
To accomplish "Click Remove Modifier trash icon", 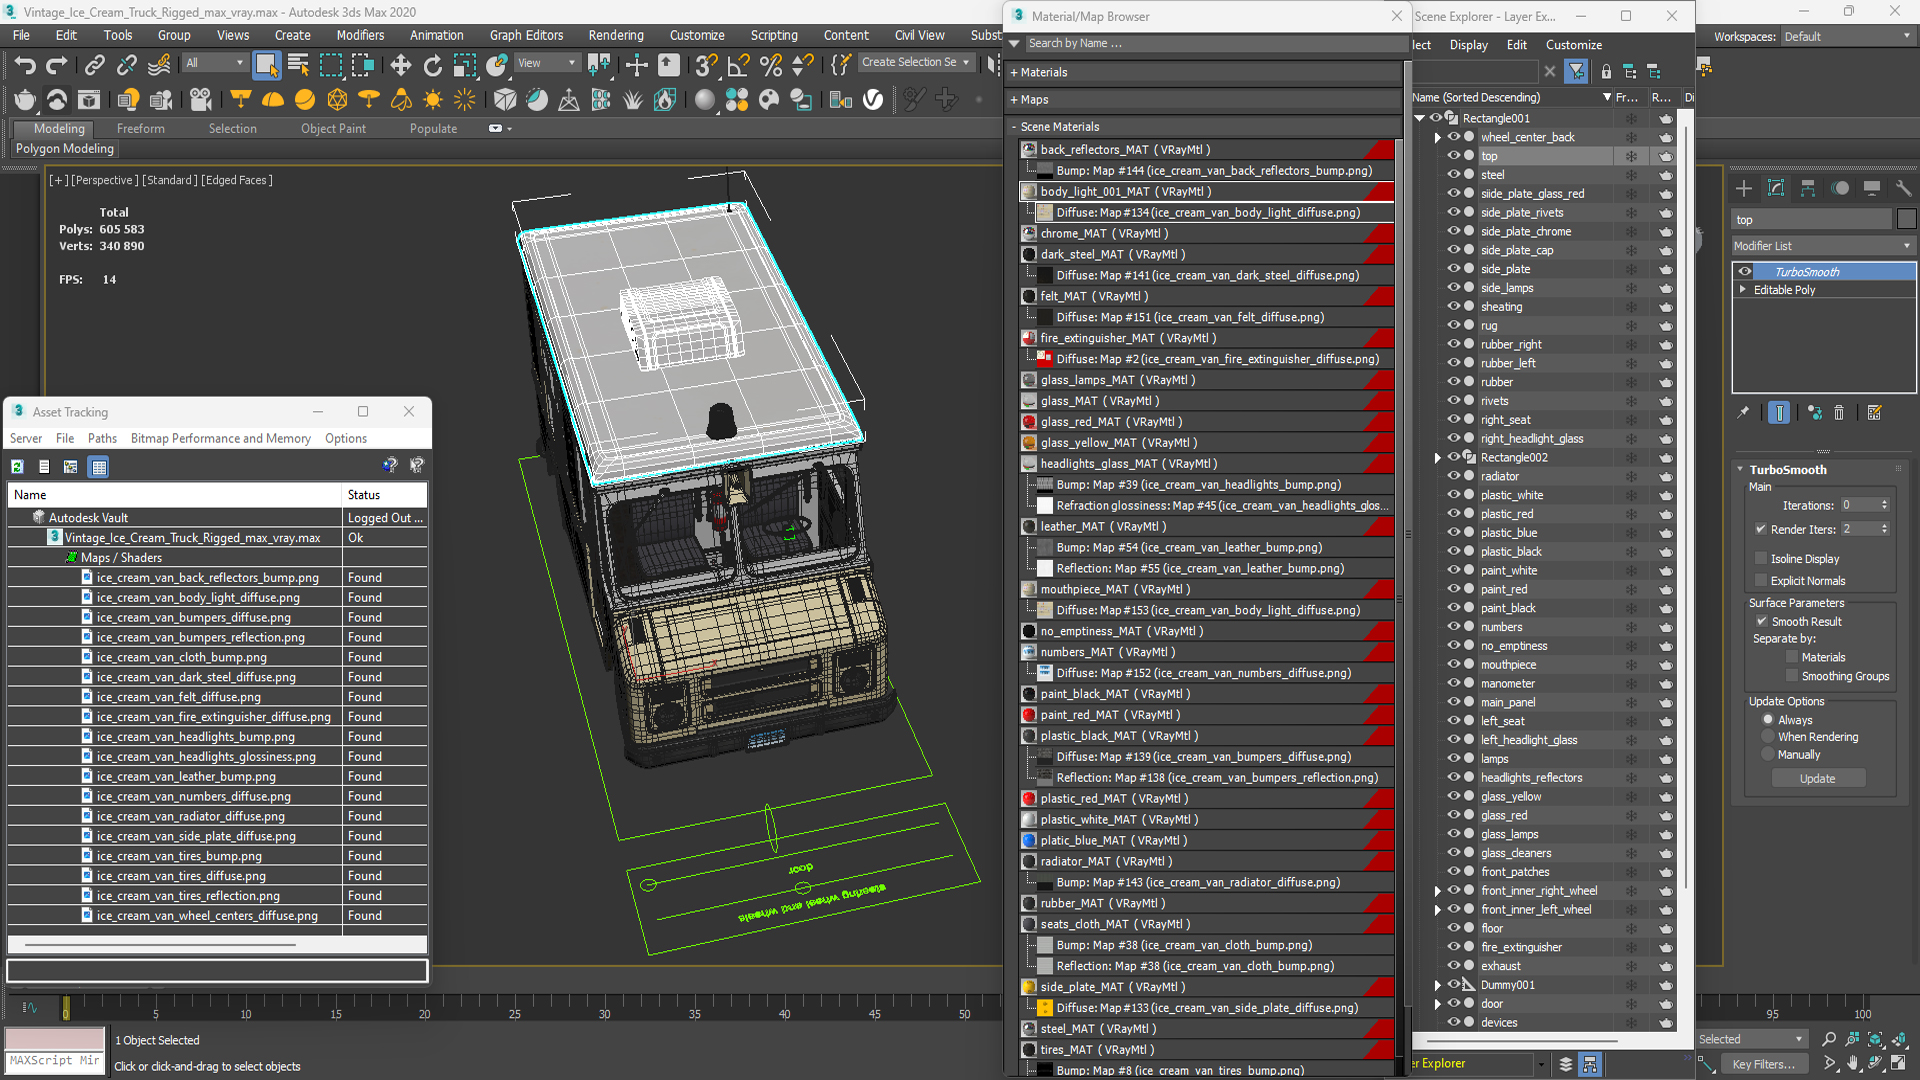I will (x=1838, y=412).
